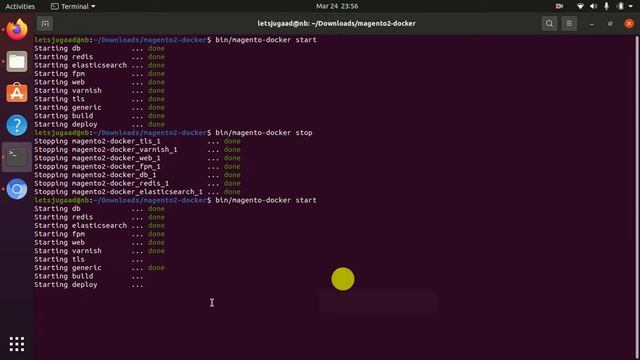Open the Files manager in dock
Viewport: 640px width, 360px height.
click(x=17, y=62)
